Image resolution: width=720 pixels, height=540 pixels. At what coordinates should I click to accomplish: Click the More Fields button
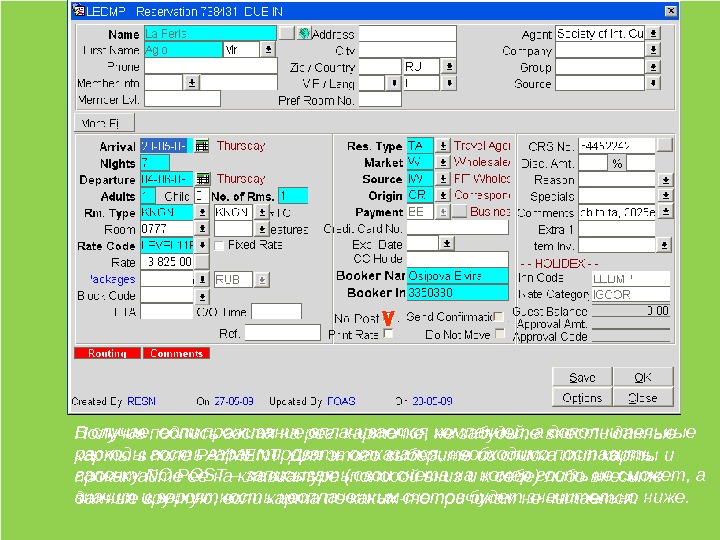click(x=105, y=123)
